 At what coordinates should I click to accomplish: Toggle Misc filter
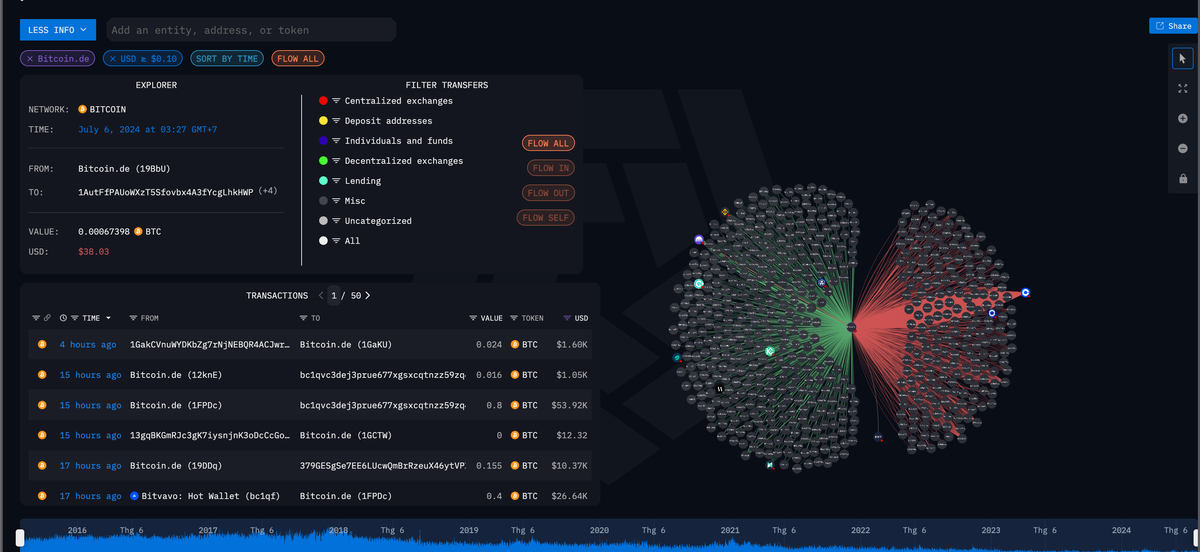pos(344,201)
